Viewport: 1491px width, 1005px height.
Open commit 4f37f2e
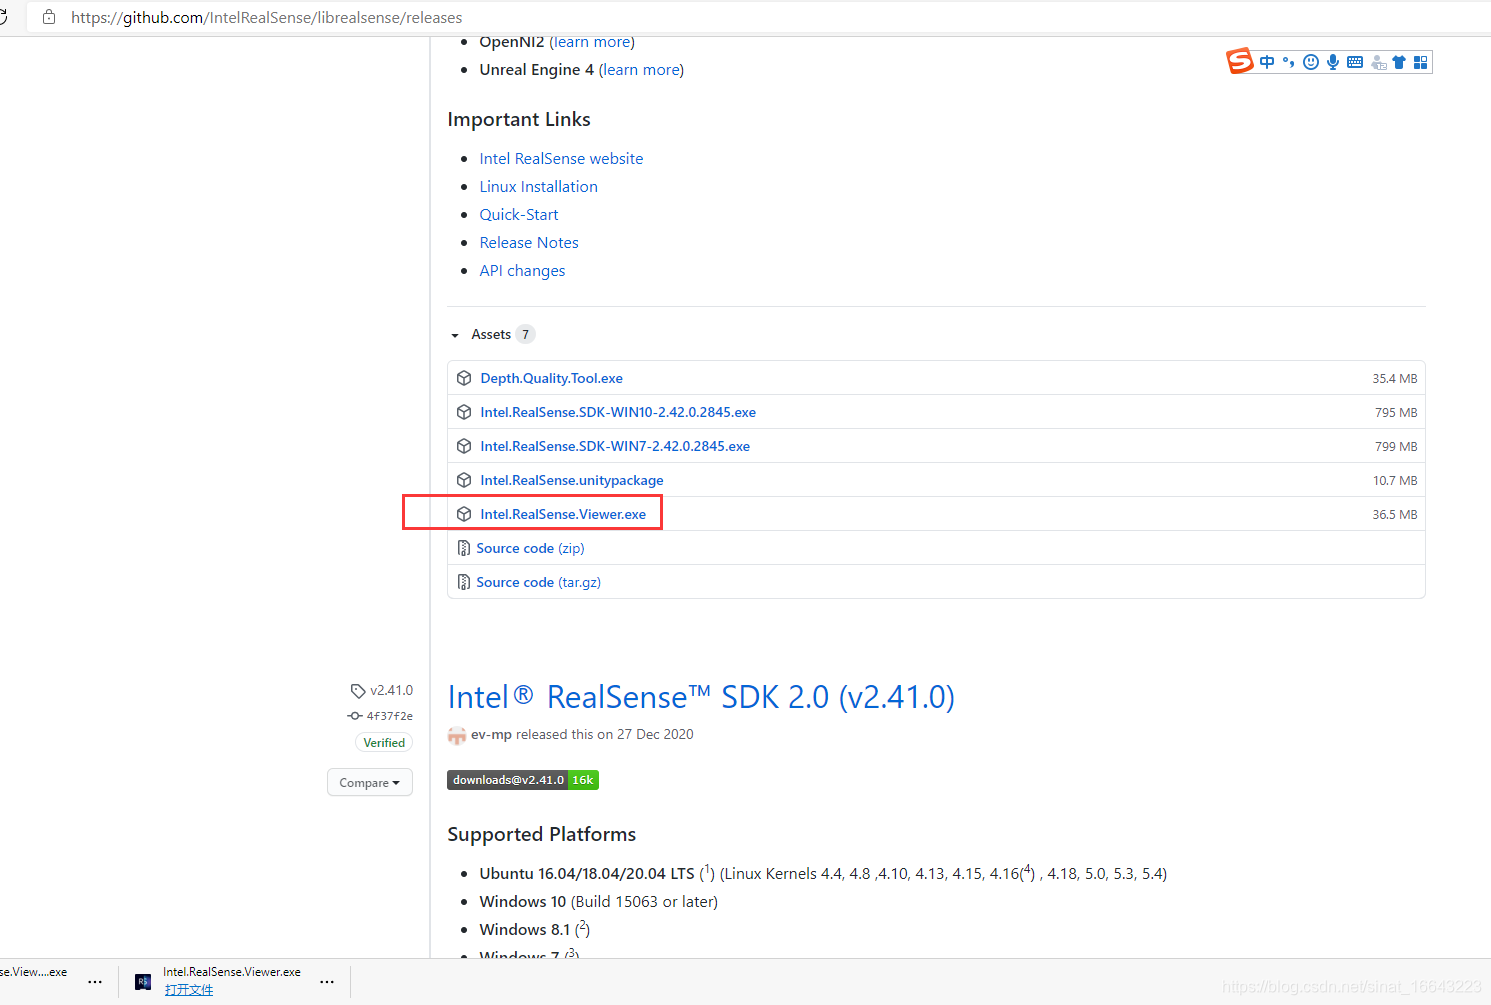(389, 716)
